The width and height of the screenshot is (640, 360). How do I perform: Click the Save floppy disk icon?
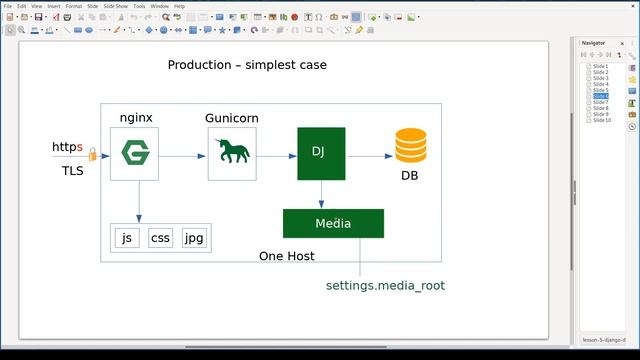[38, 17]
